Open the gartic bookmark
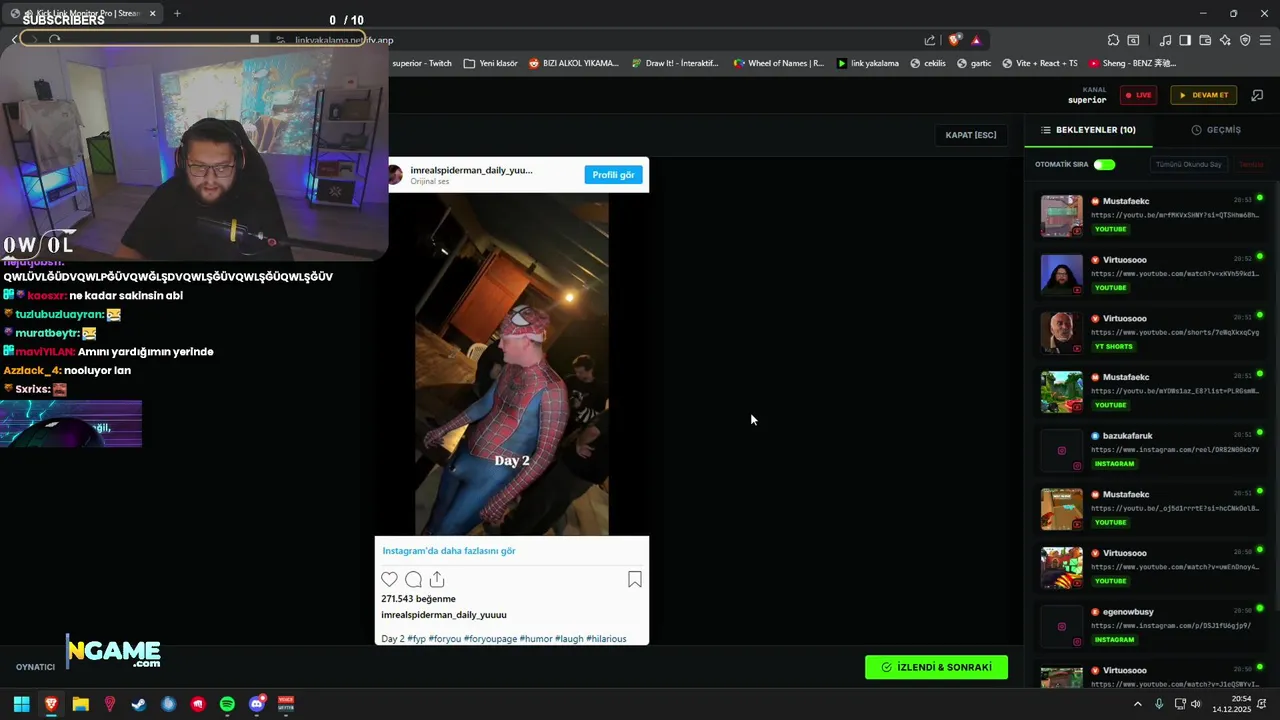The image size is (1280, 720). [x=974, y=63]
